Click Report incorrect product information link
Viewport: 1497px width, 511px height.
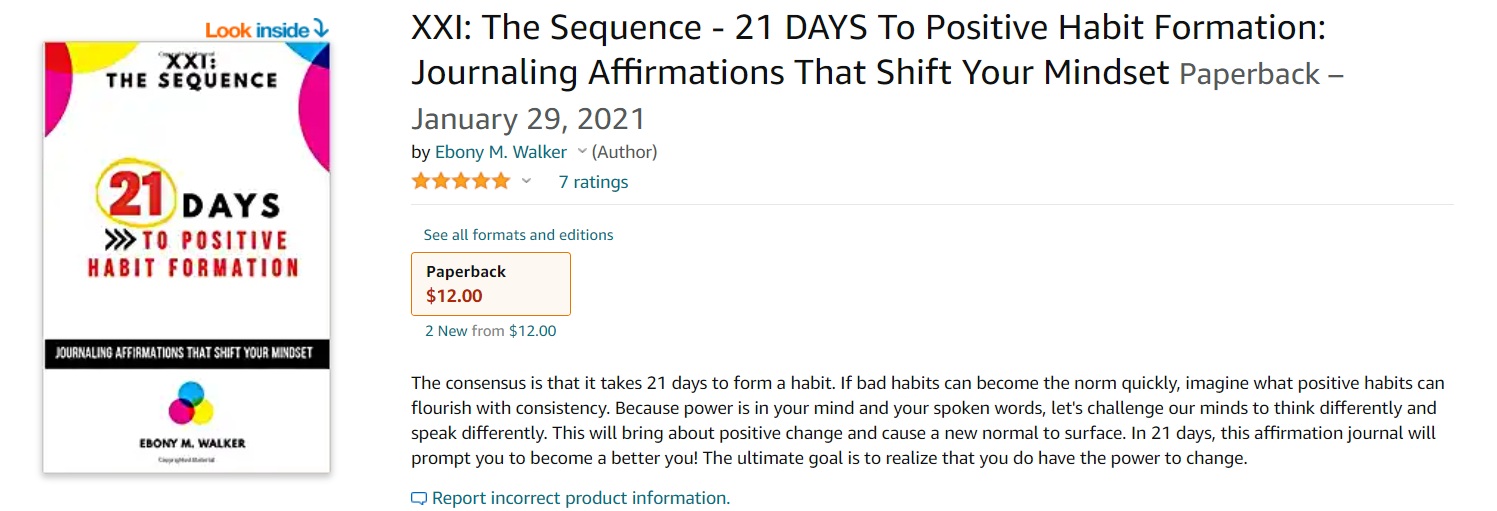[581, 498]
